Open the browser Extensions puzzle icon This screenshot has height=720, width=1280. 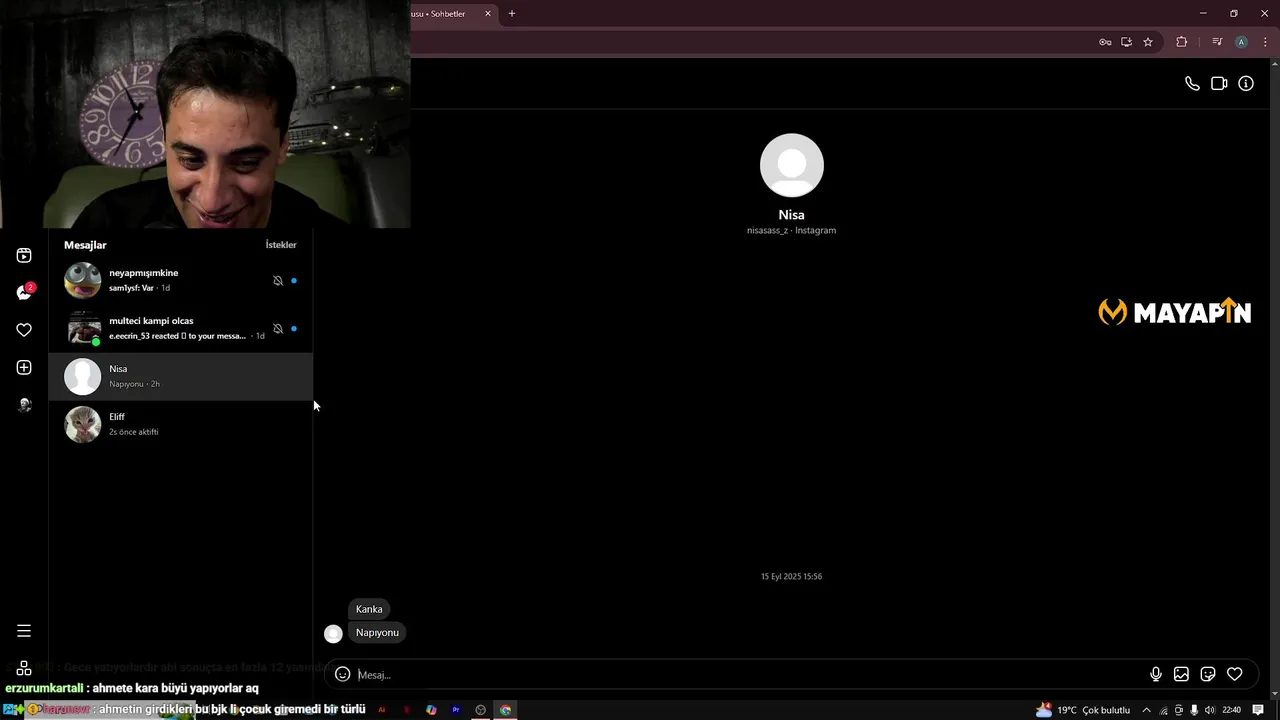1182,42
